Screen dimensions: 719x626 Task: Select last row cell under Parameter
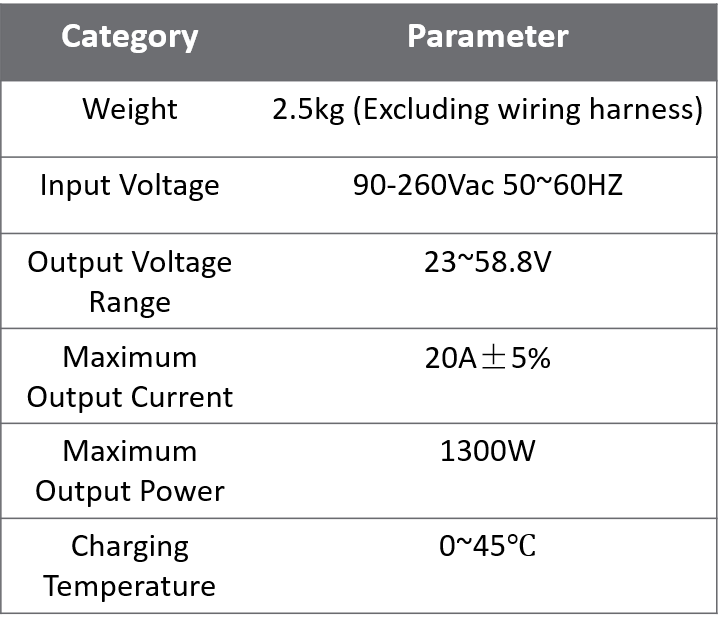coord(487,565)
